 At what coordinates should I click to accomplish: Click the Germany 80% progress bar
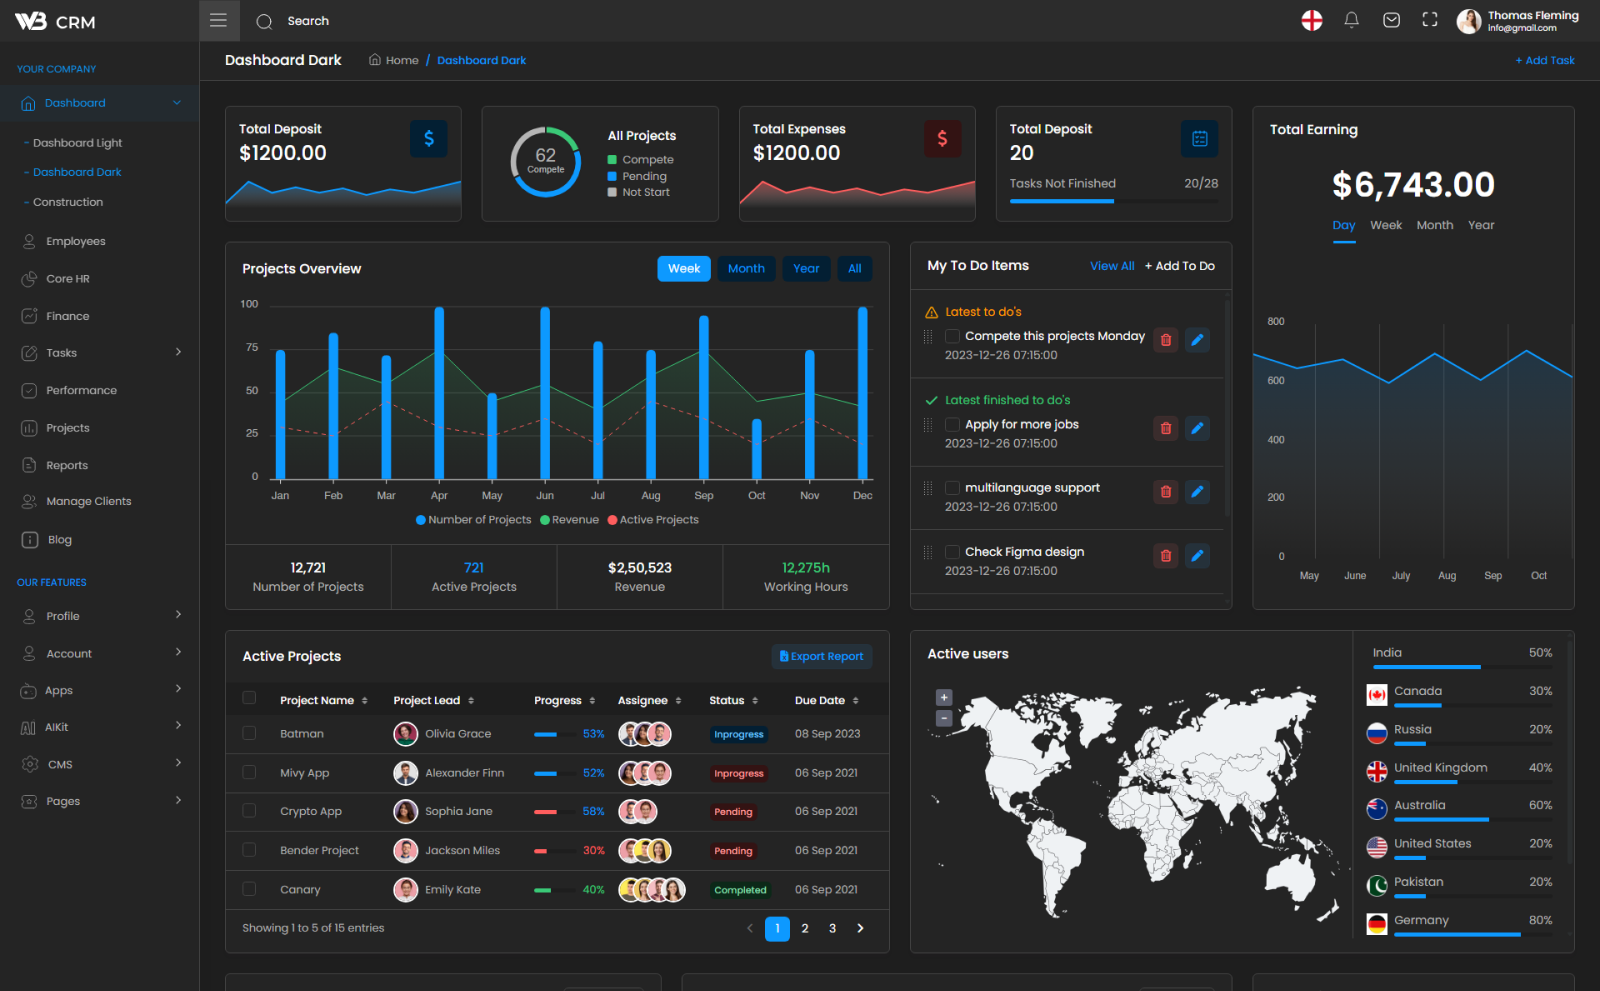pos(1473,934)
